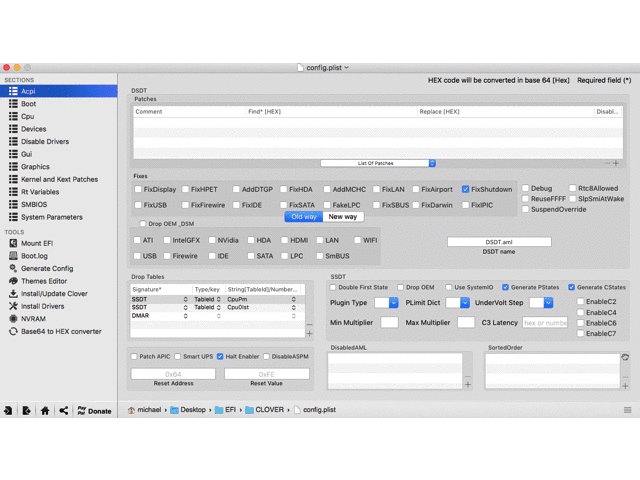Add a SortedOrder entry with plus icon
This screenshot has width=640, height=480.
625,386
